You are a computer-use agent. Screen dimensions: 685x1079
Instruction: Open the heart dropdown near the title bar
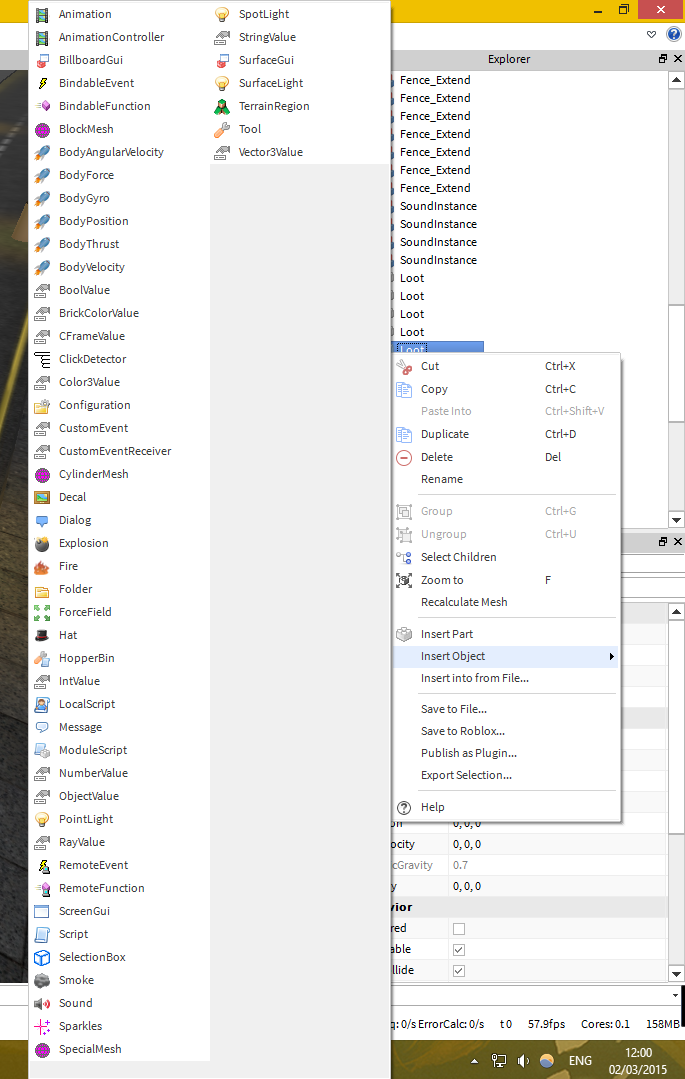[651, 34]
